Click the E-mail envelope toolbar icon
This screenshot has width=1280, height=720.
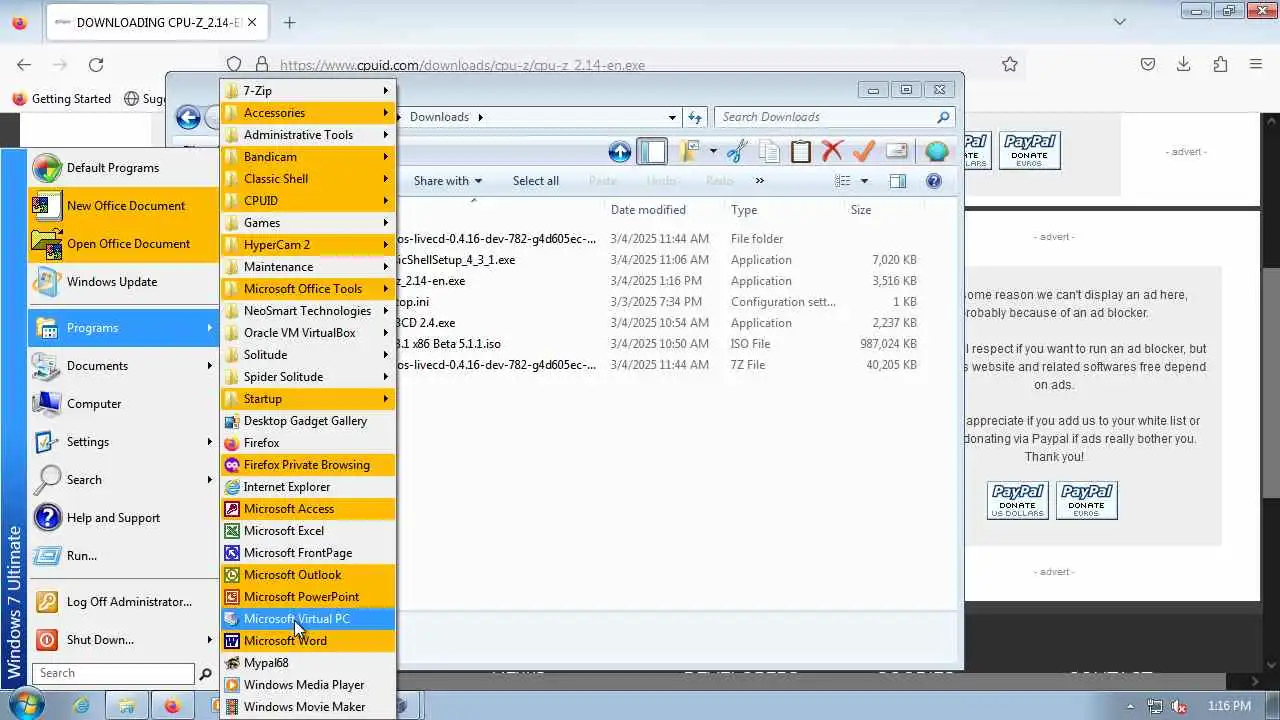(897, 152)
